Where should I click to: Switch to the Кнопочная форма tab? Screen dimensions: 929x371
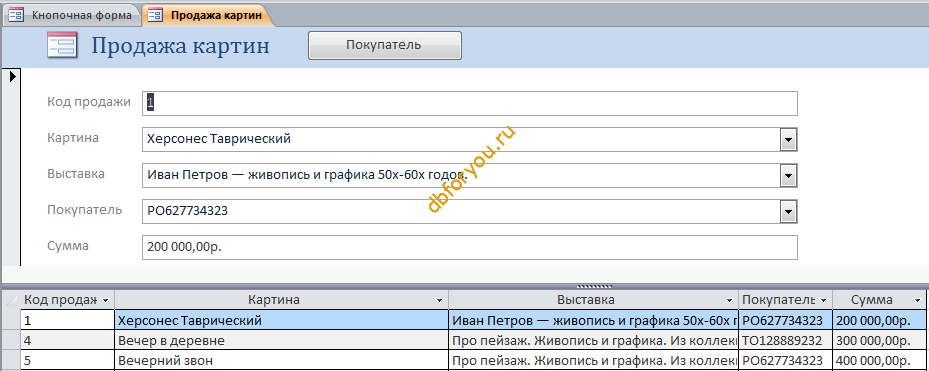tap(72, 15)
